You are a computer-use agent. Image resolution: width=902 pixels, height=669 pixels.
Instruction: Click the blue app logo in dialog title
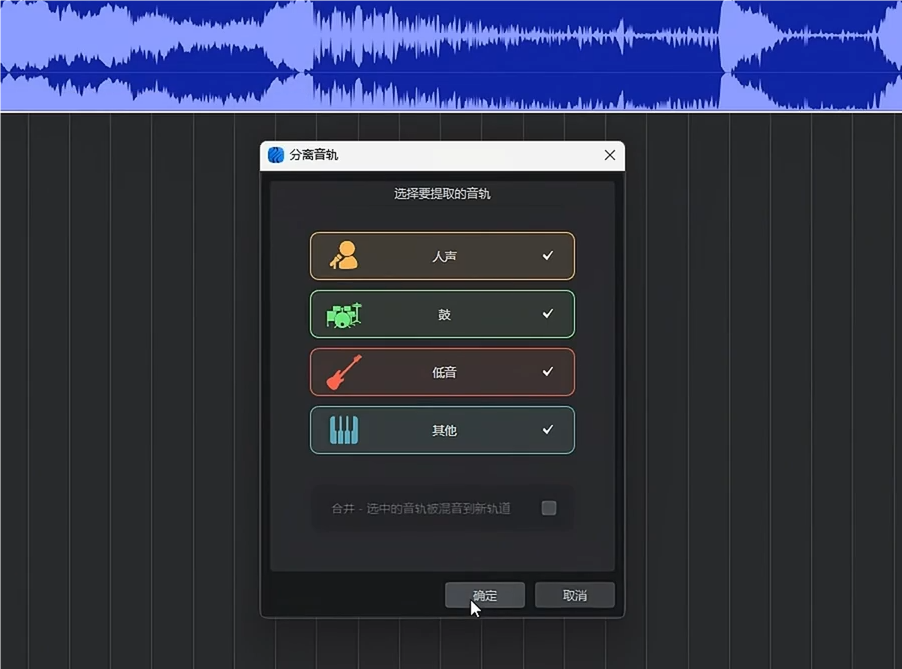276,155
